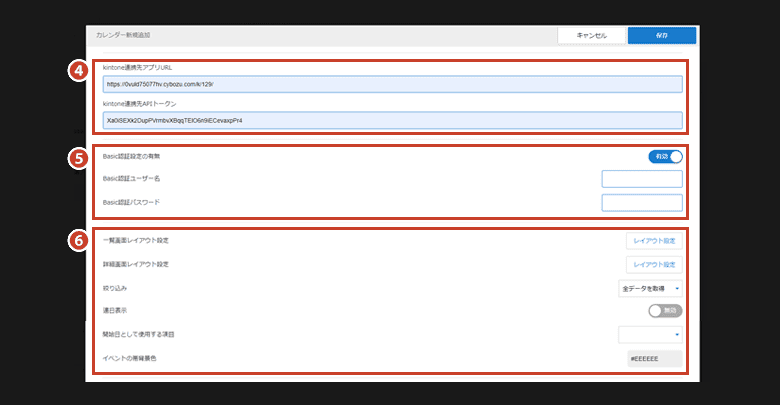Open レイアウト設定 for 一覧画面
The width and height of the screenshot is (780, 405).
tap(654, 241)
